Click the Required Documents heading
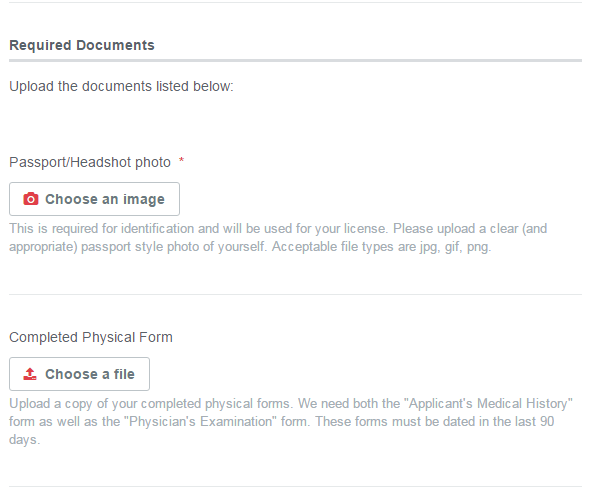Screen dimensions: 592x489 coord(82,45)
